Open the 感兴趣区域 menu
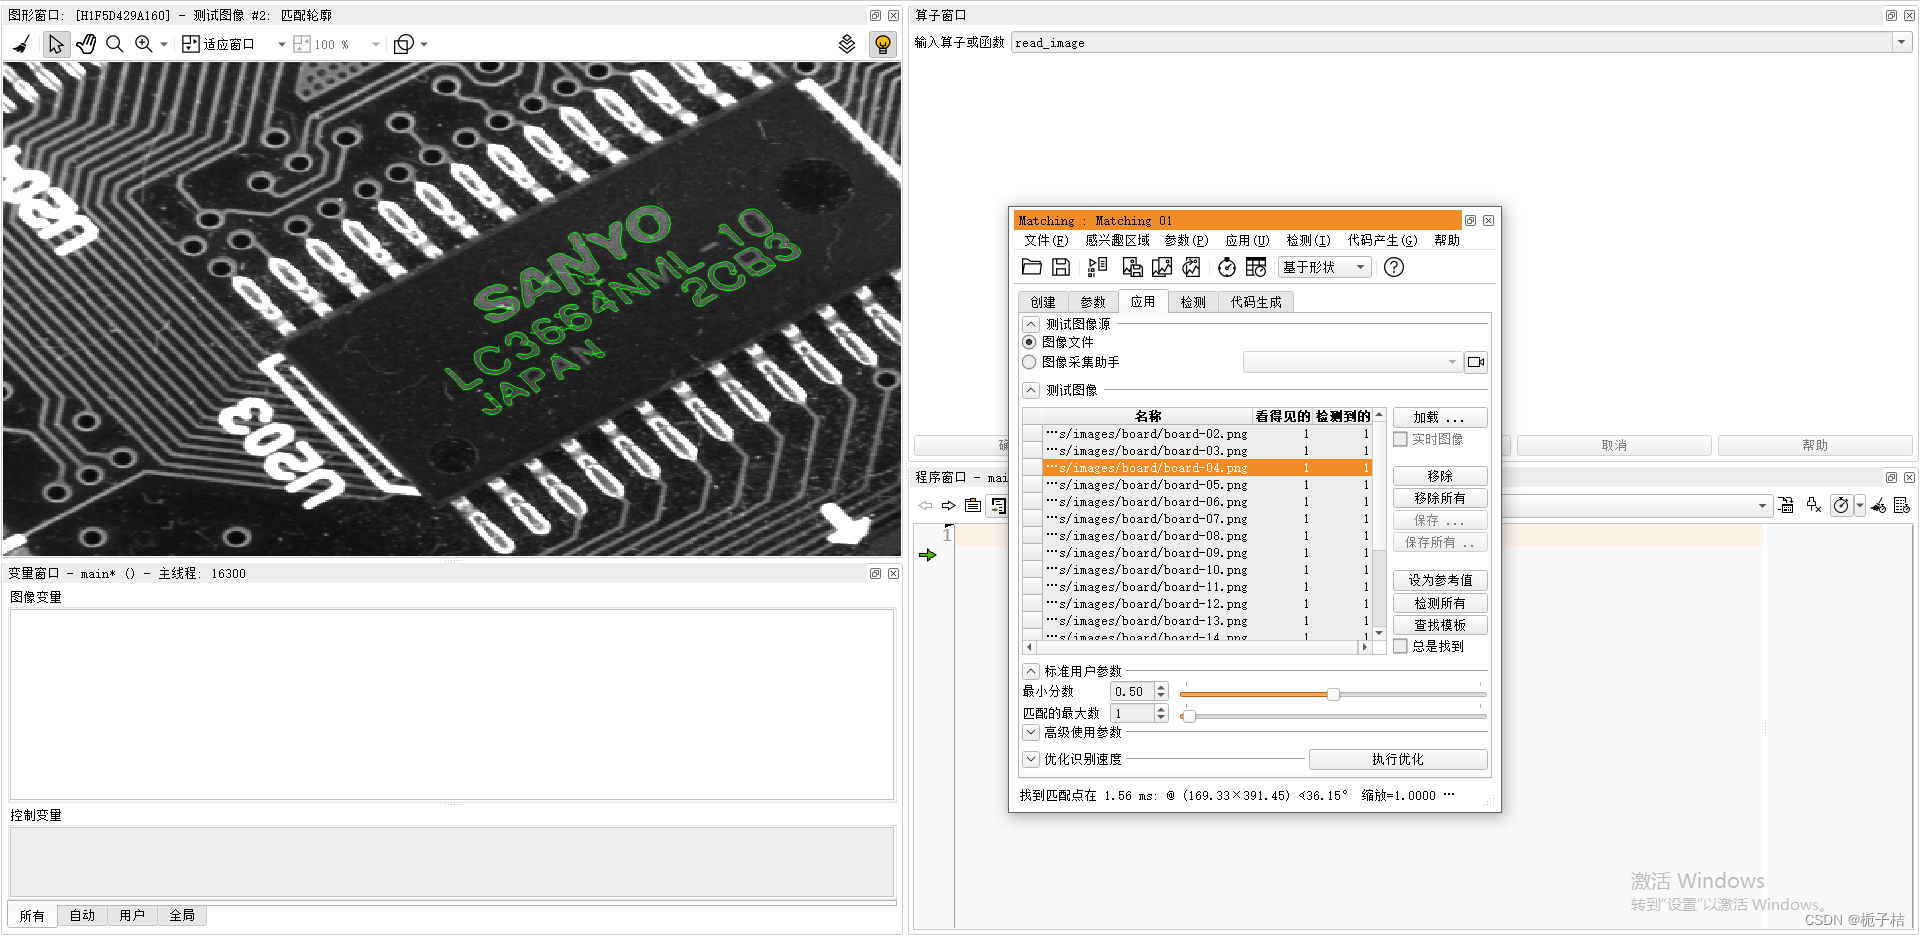Image resolution: width=1920 pixels, height=936 pixels. pyautogui.click(x=1117, y=240)
